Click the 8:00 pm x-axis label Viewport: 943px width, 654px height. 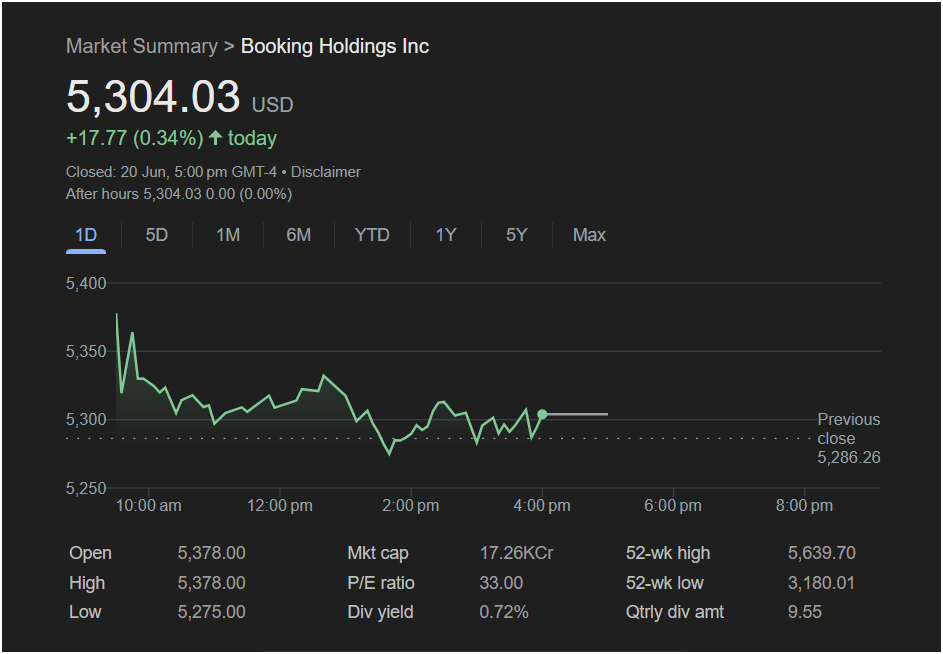click(x=804, y=505)
